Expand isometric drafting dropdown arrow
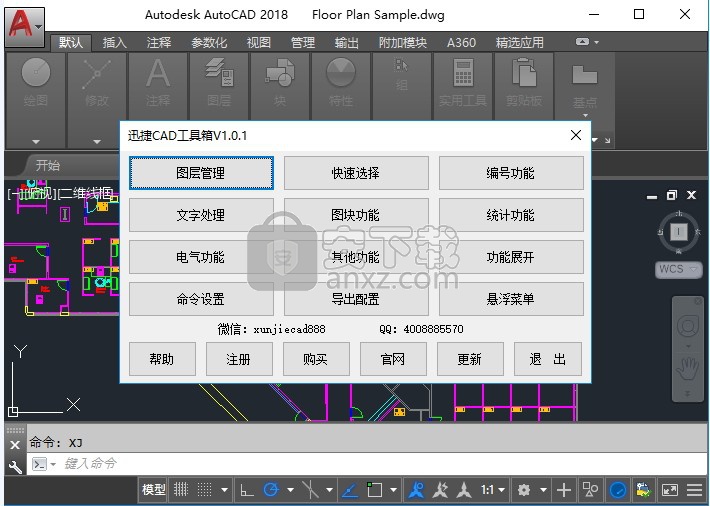710x506 pixels. pyautogui.click(x=329, y=490)
